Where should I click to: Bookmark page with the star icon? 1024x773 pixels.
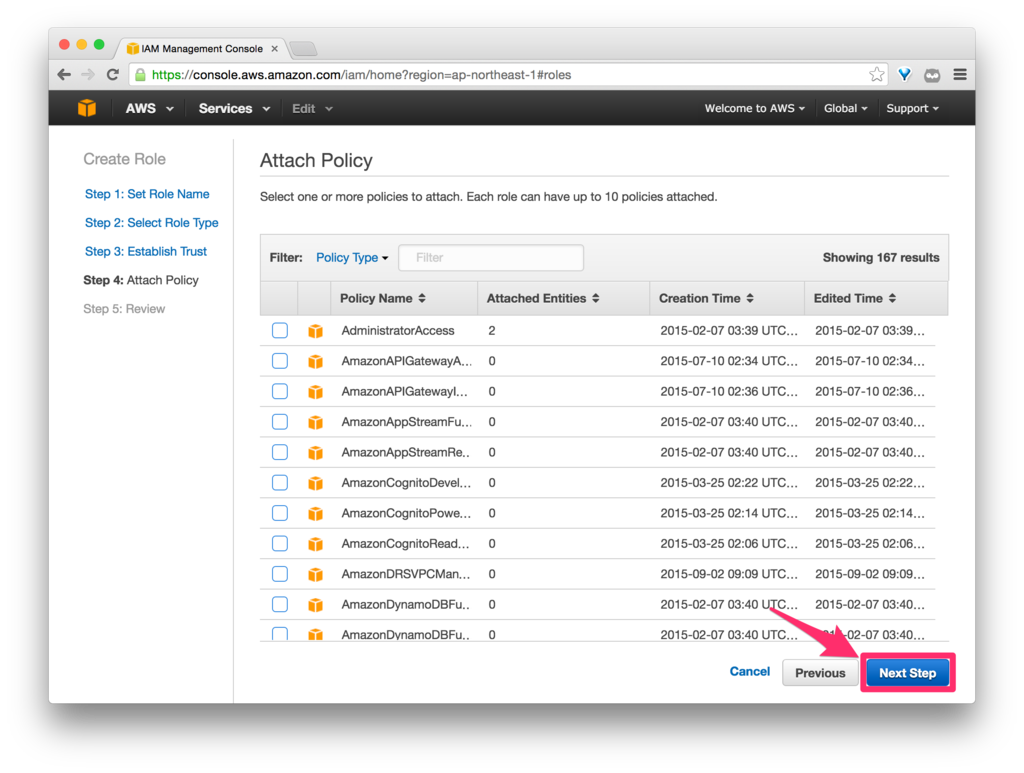pyautogui.click(x=876, y=74)
